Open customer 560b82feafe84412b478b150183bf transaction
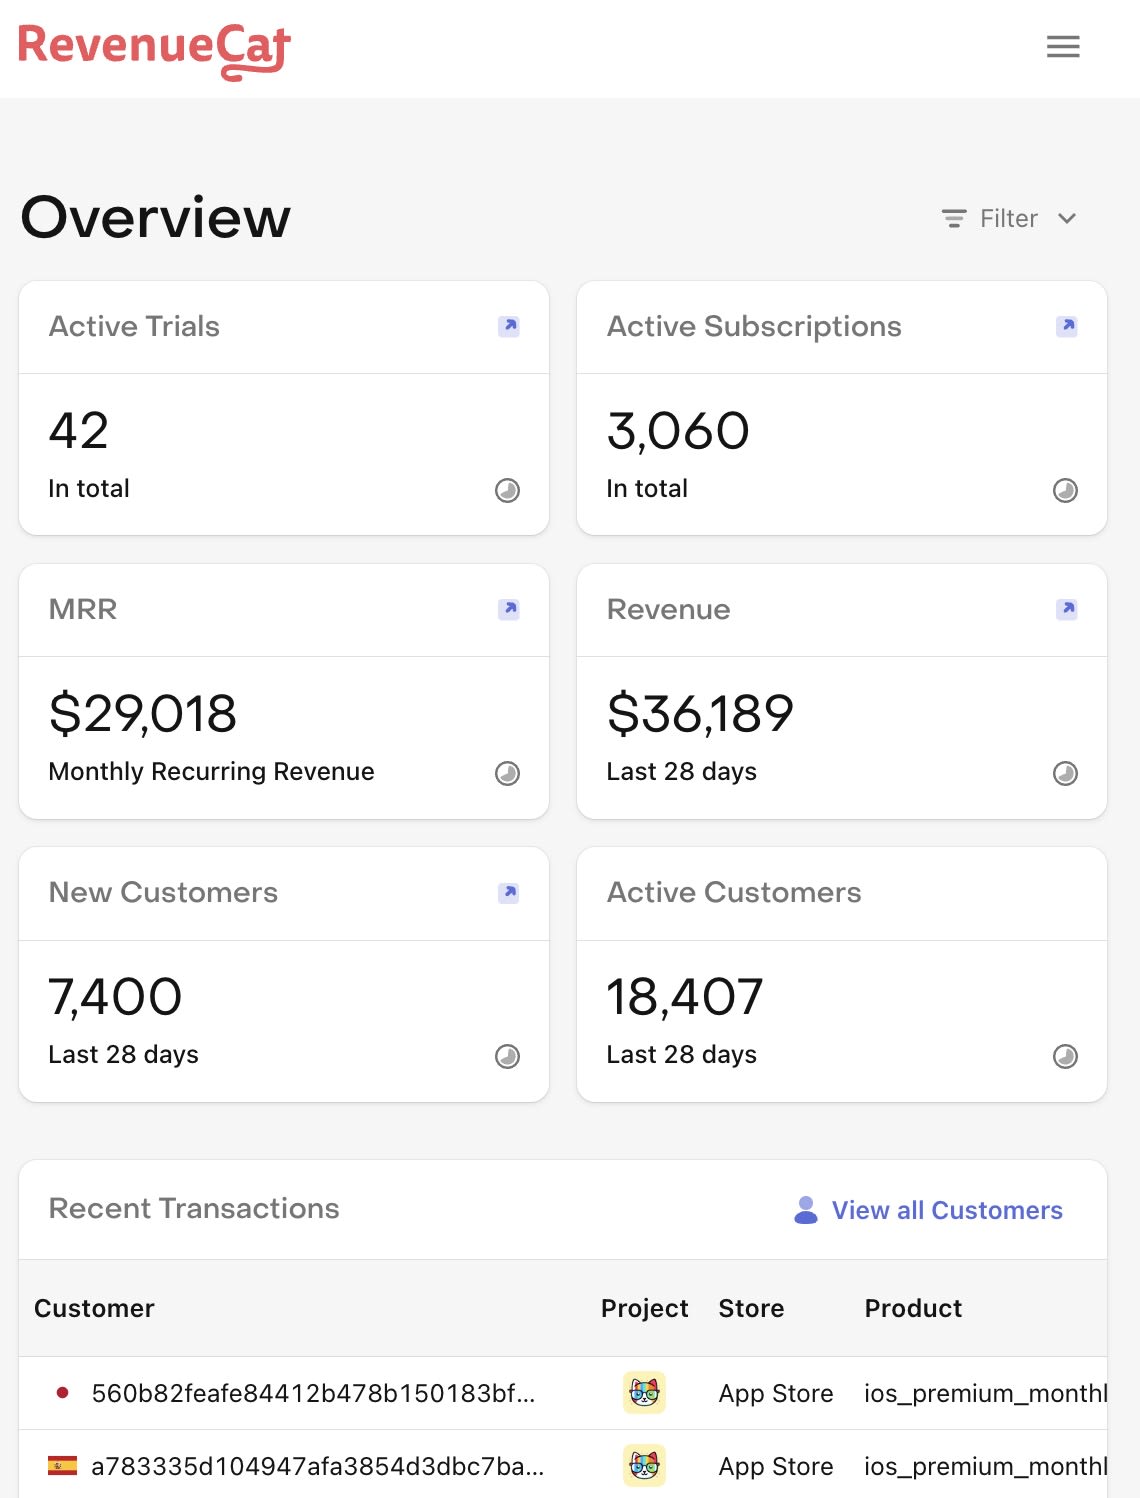This screenshot has width=1140, height=1498. [313, 1393]
